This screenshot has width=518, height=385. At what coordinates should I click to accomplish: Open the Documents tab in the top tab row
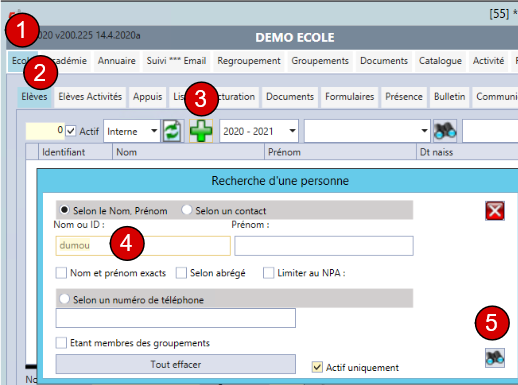pyautogui.click(x=384, y=61)
